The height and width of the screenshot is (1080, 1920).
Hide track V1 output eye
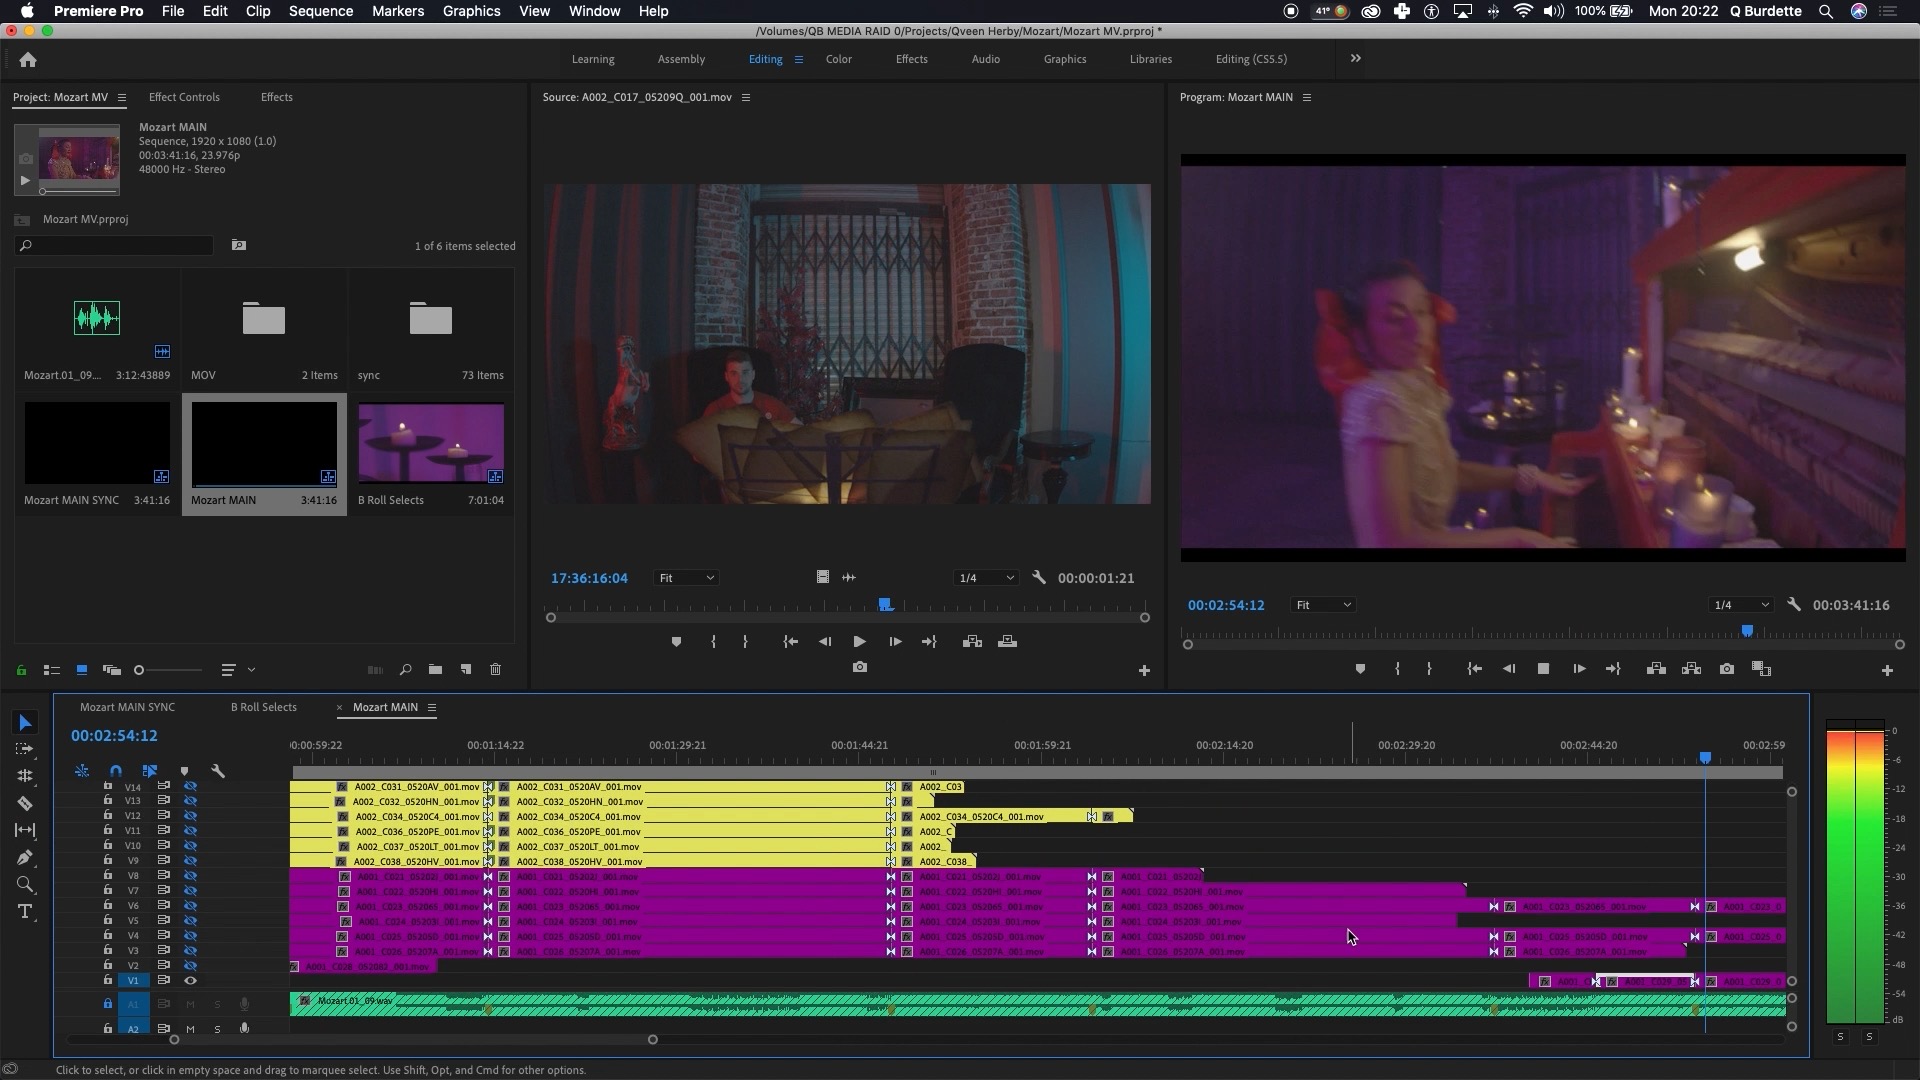coord(190,981)
